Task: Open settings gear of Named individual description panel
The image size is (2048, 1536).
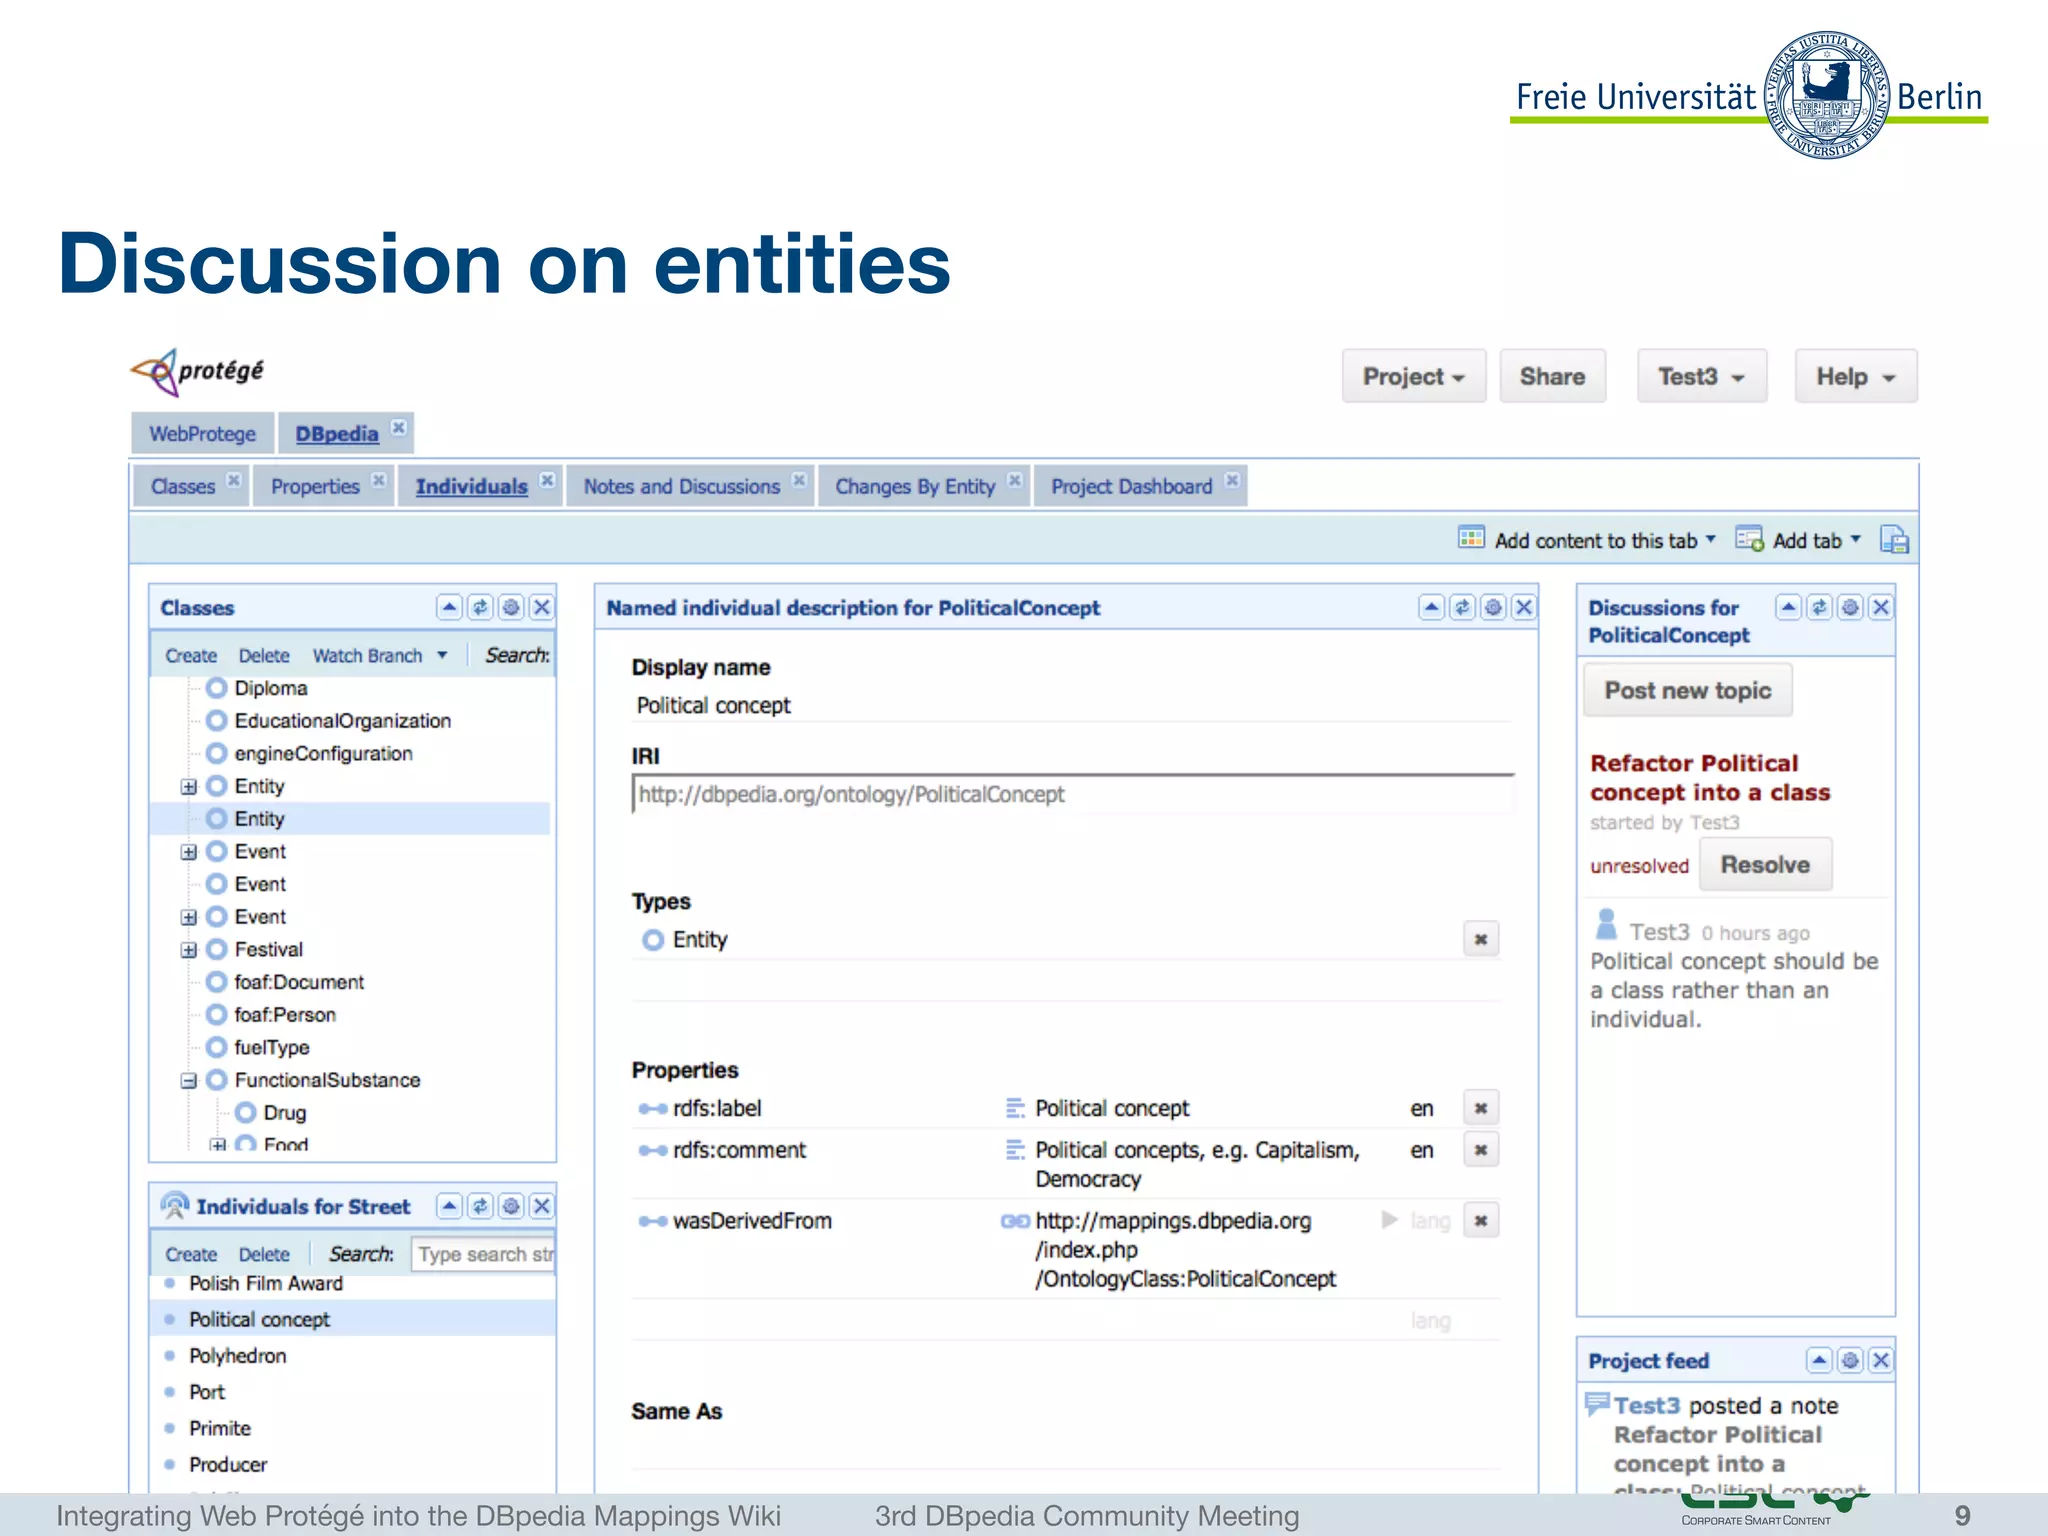Action: click(x=1493, y=607)
